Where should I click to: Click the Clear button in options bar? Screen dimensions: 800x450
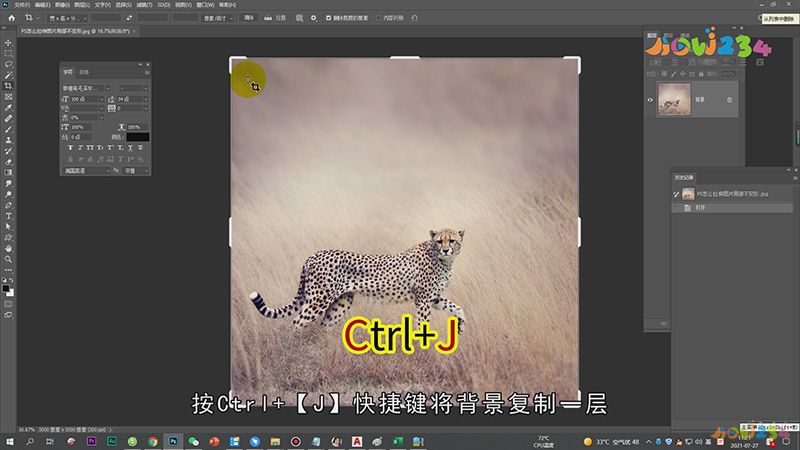tap(249, 18)
